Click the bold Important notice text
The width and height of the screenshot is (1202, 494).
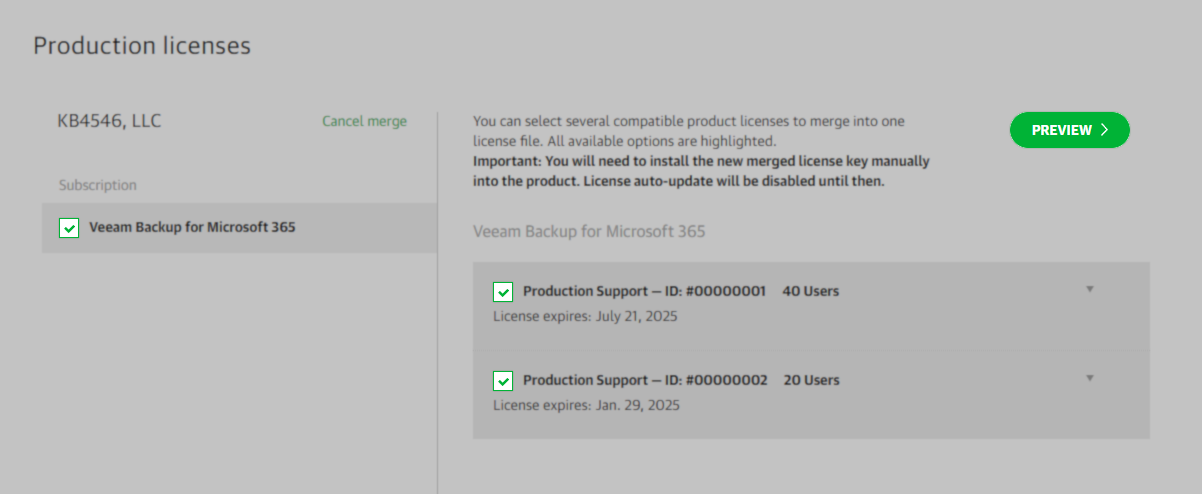coord(701,171)
